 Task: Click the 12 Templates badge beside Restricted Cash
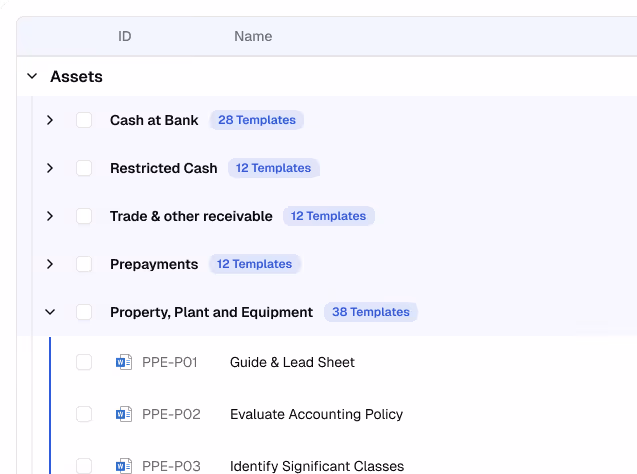273,168
